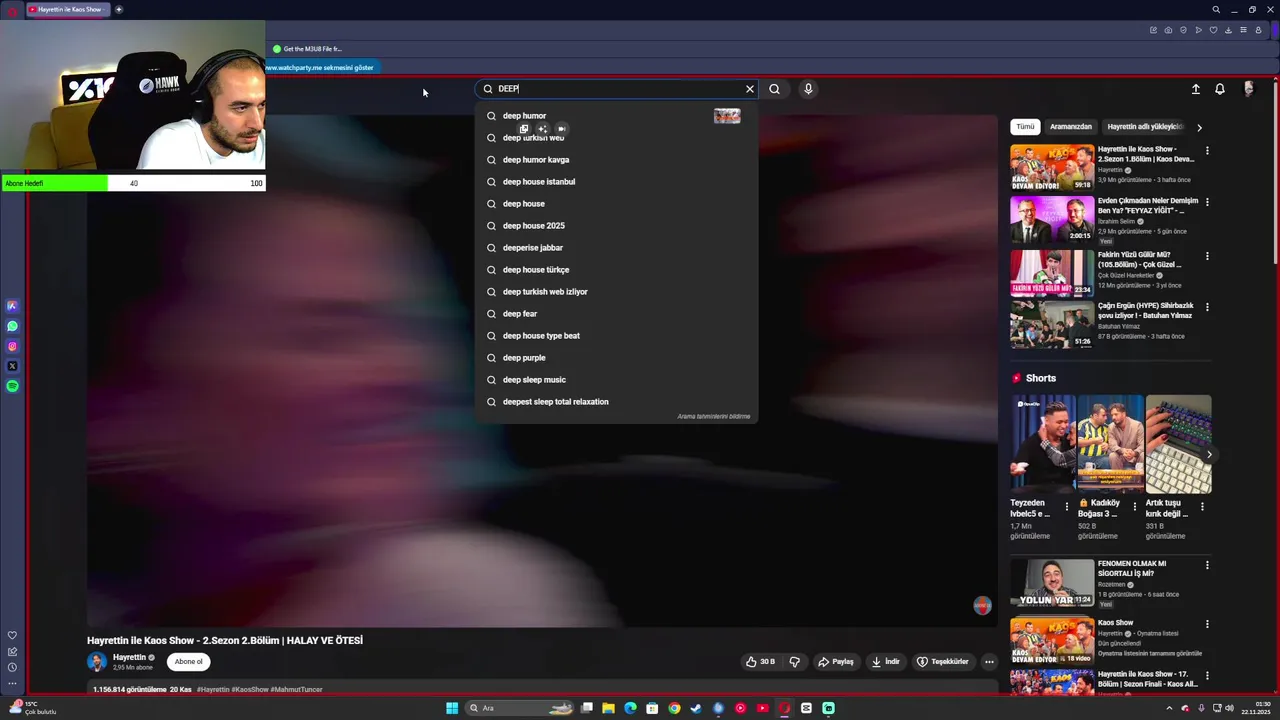
Task: Open the "Fakirin Yüzü Gülür Mü?" video thumbnail
Action: point(1052,273)
